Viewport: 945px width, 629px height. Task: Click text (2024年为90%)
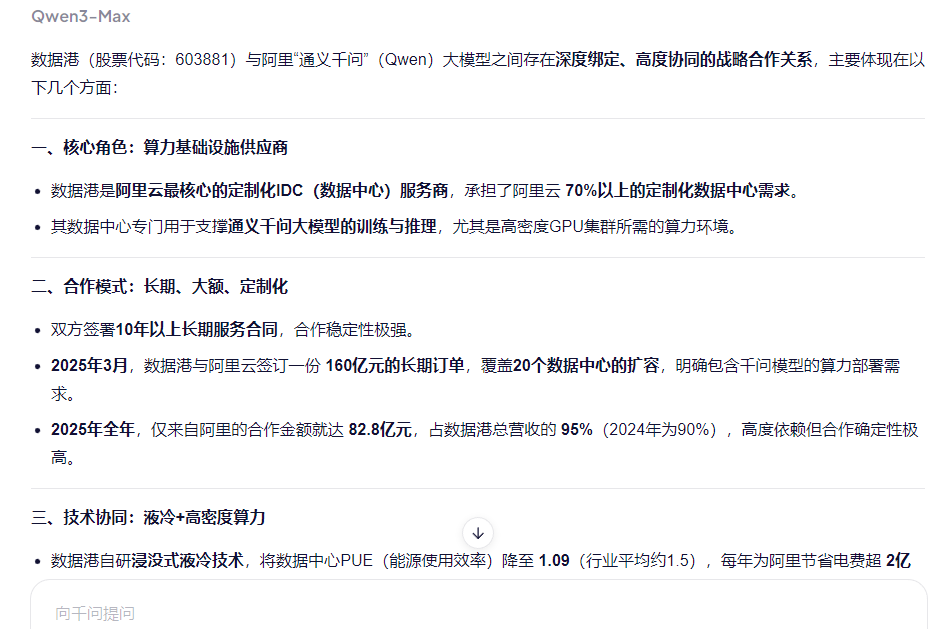[662, 430]
